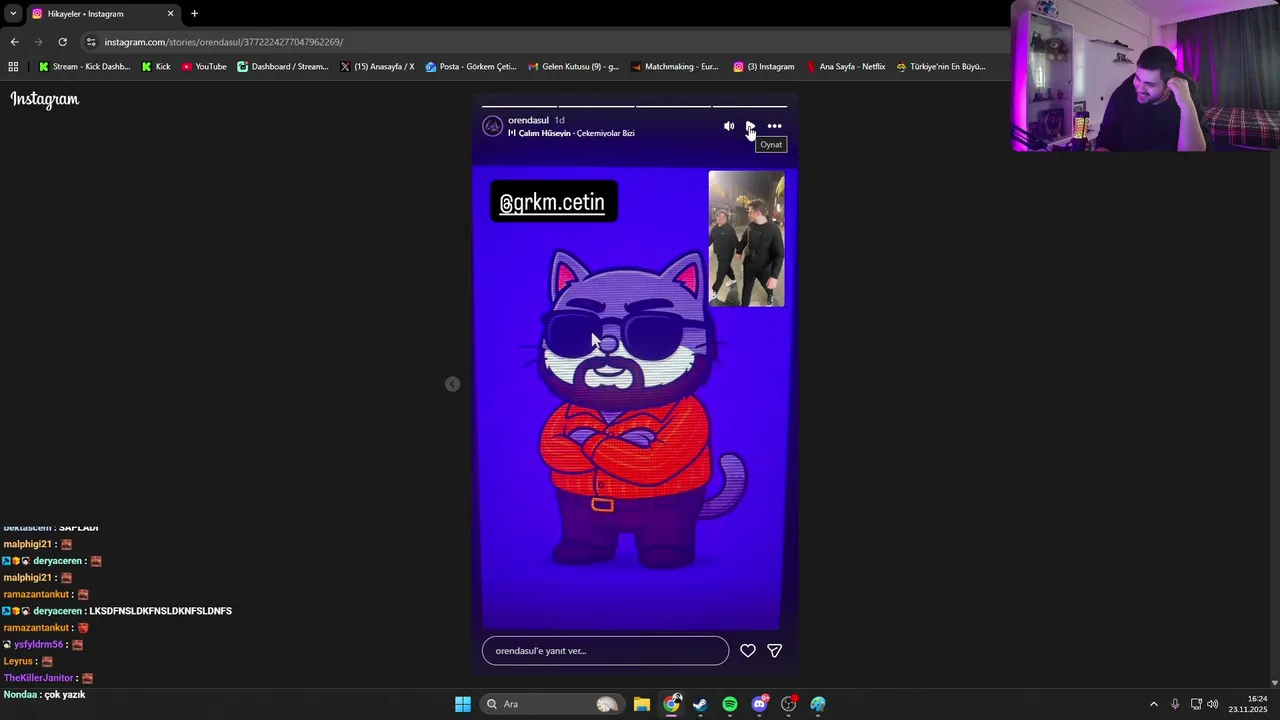
Task: Open Discord from the taskbar
Action: (759, 704)
